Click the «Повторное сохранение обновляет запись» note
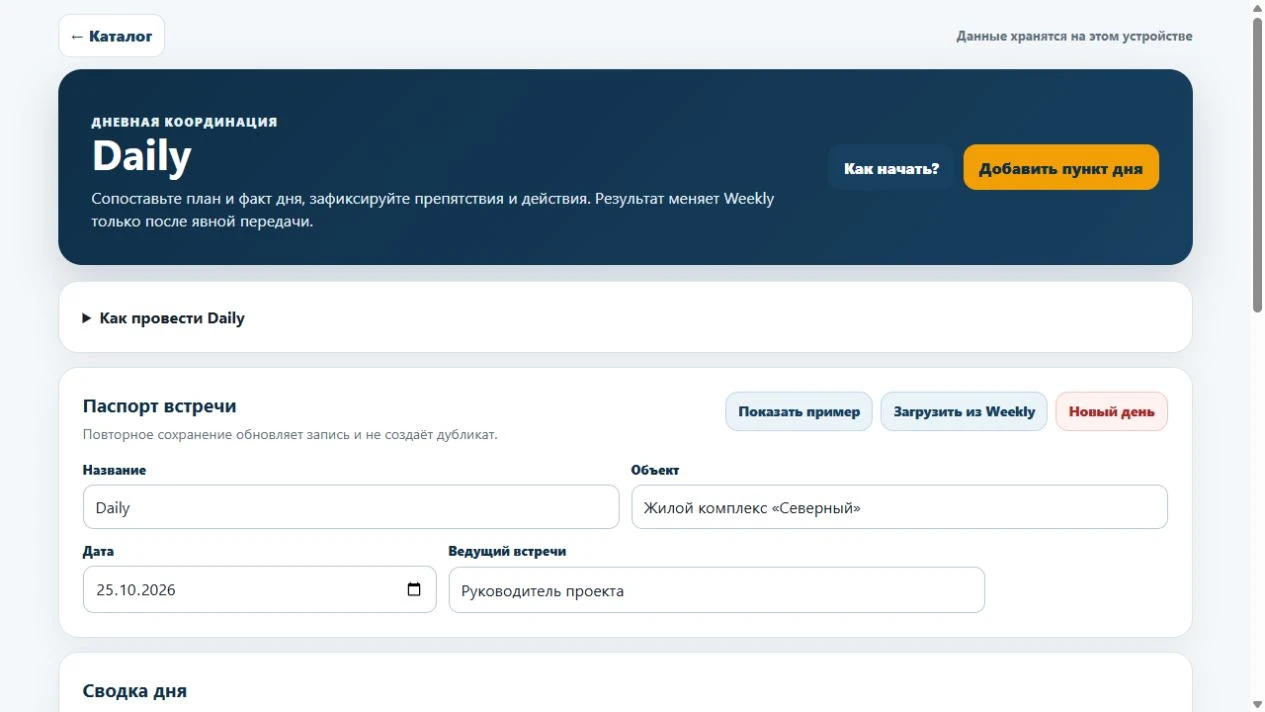The height and width of the screenshot is (712, 1265). 290,435
